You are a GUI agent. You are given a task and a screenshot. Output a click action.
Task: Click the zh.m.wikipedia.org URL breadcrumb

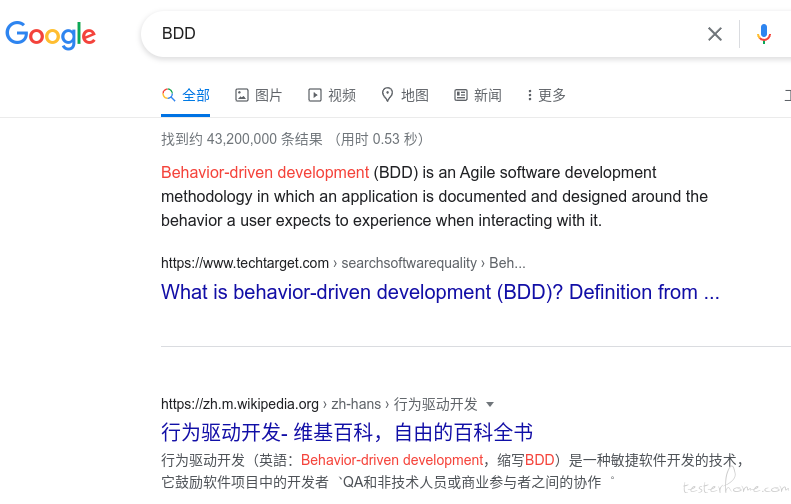(x=319, y=404)
